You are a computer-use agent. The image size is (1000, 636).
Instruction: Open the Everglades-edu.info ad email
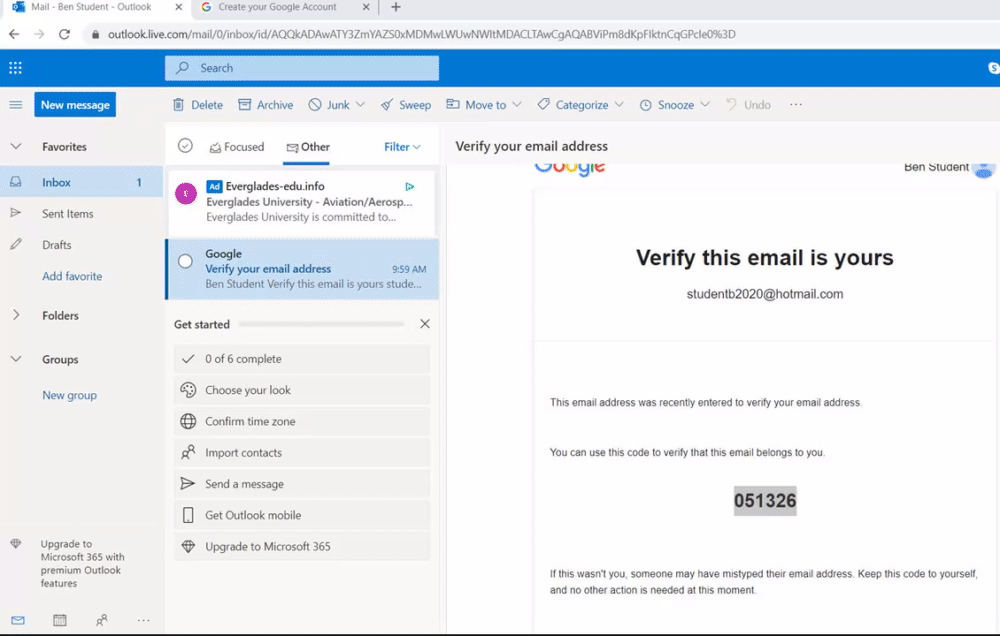coord(302,202)
